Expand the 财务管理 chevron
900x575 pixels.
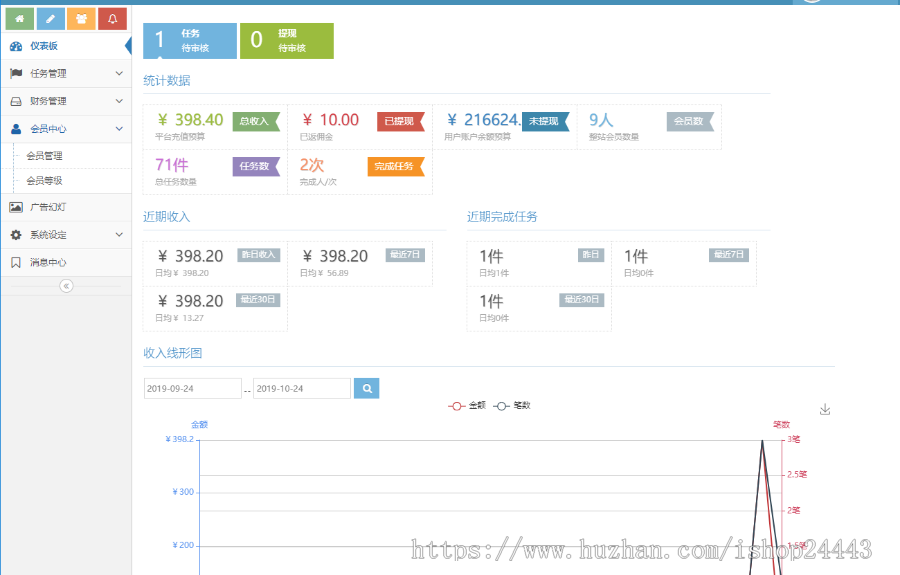[x=119, y=101]
